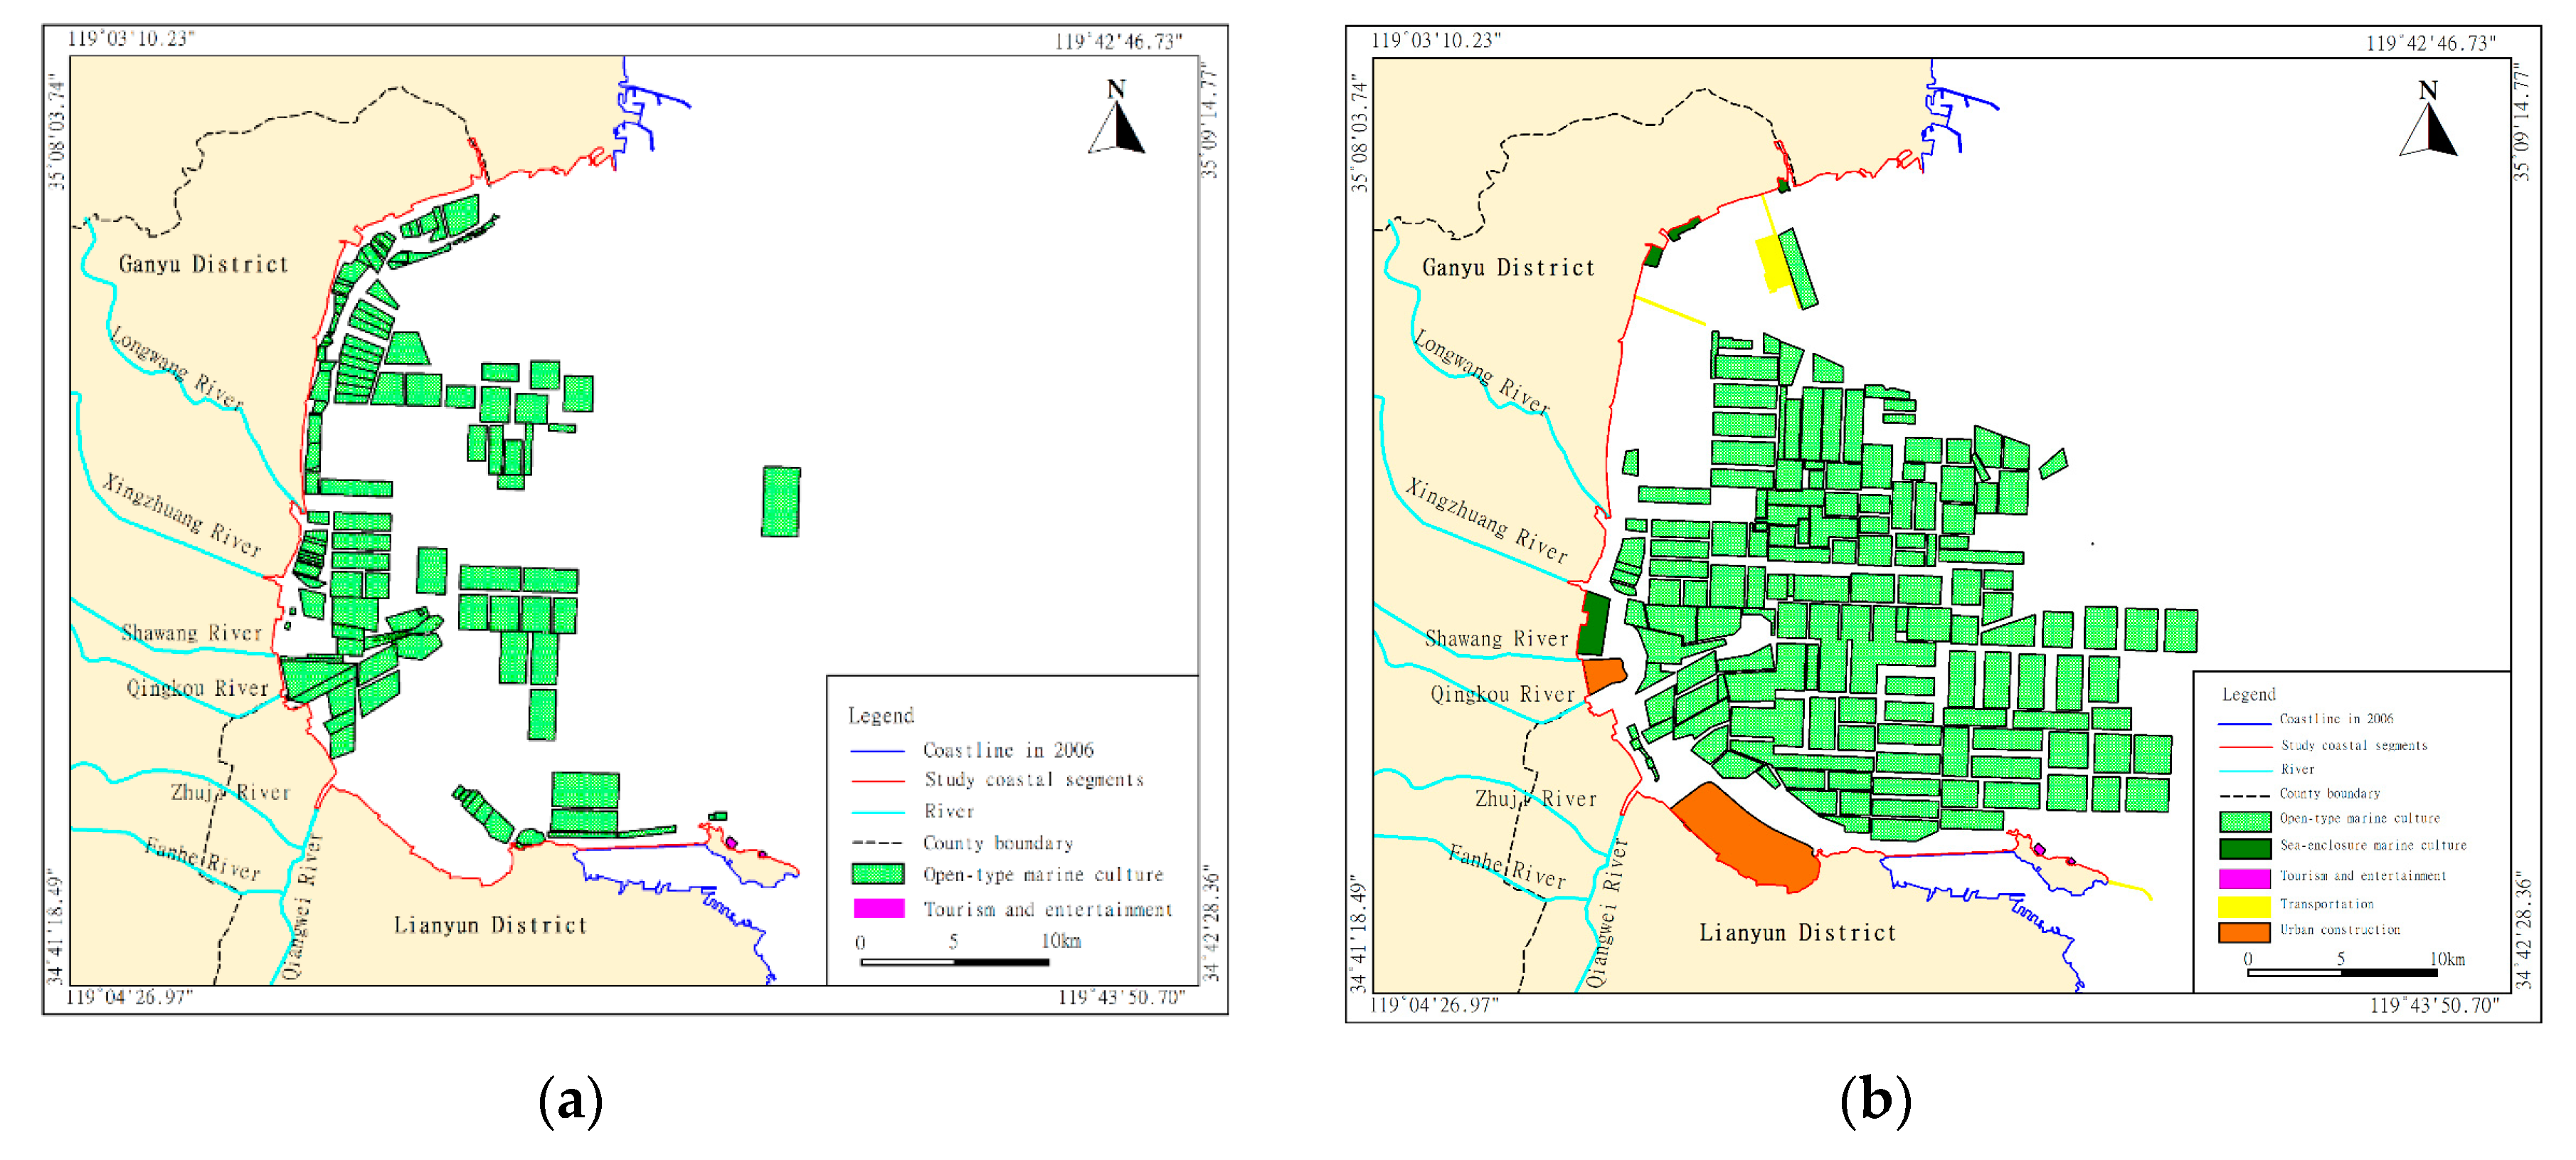This screenshot has height=1160, width=2576.
Task: Click the red Study coastal segments line sample in legend (a)
Action: 877,781
